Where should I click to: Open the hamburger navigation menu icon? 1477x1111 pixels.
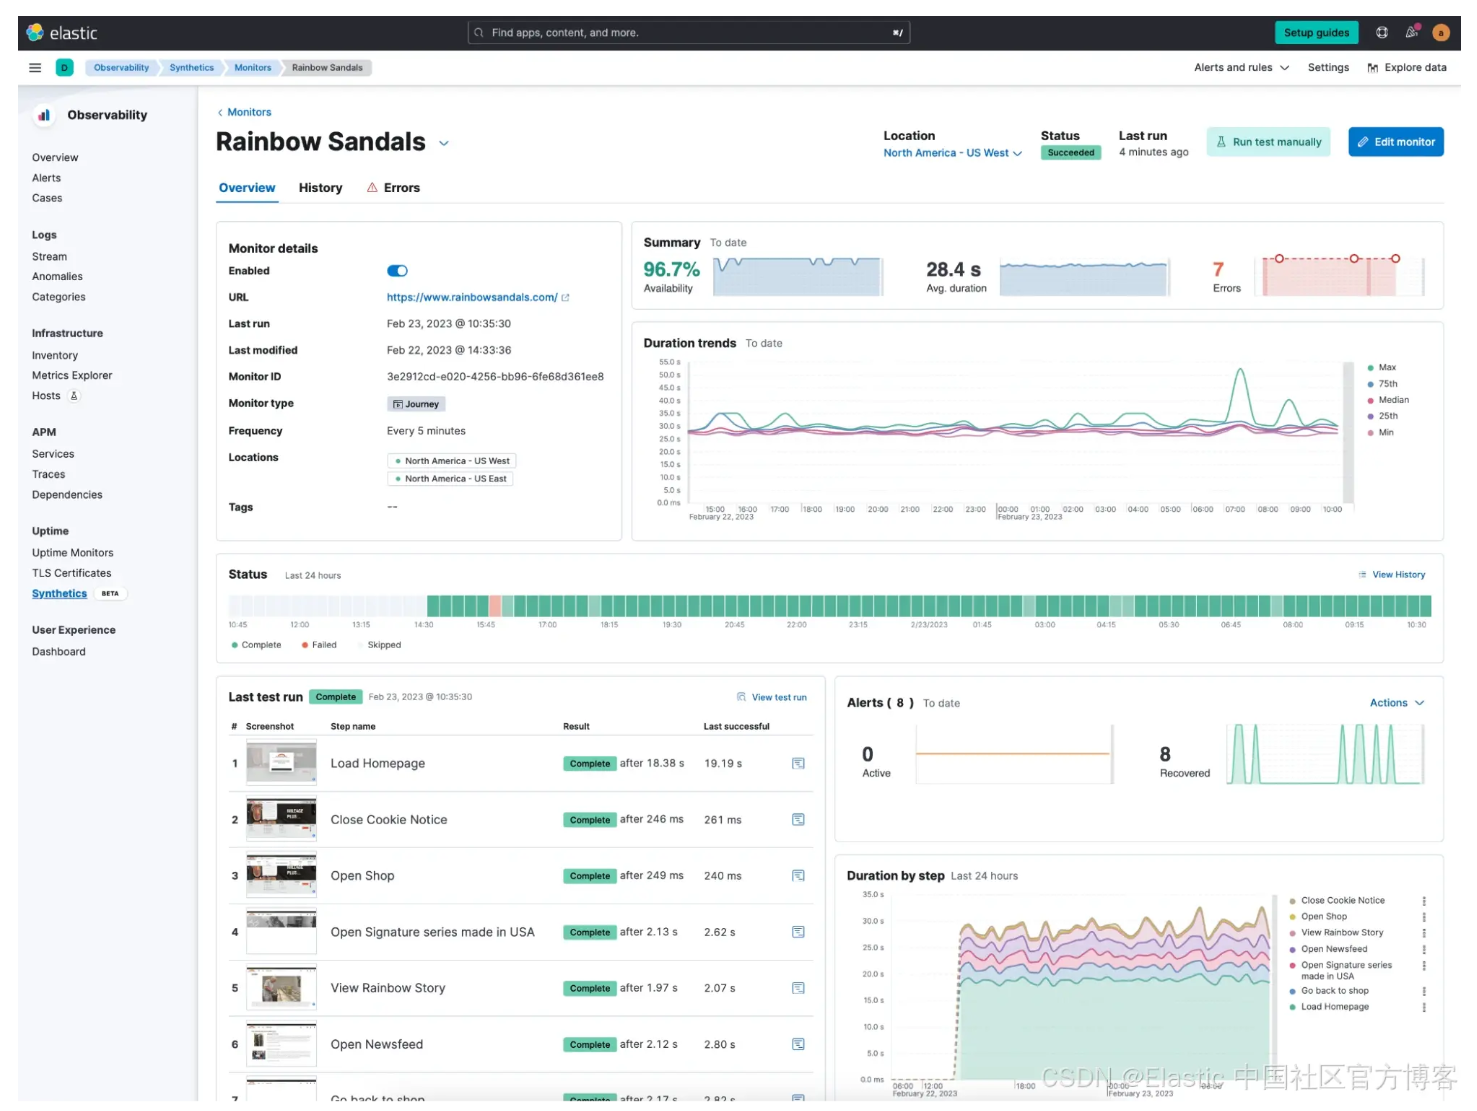tap(35, 68)
